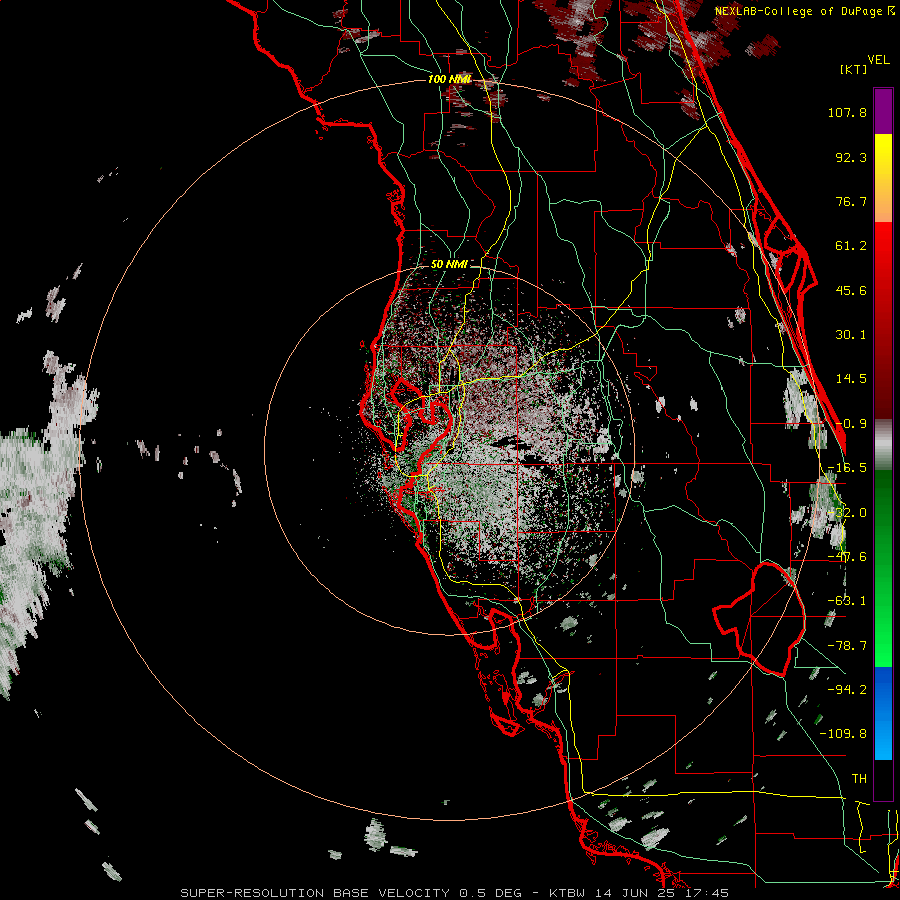This screenshot has height=900, width=900.
Task: Select the 30.1 velocity scale value
Action: (851, 335)
